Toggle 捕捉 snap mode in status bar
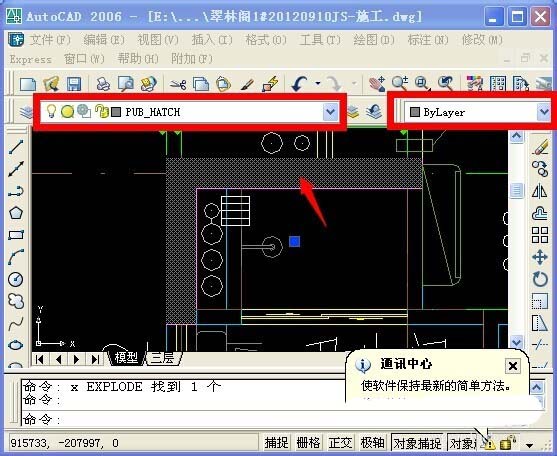 pos(276,443)
